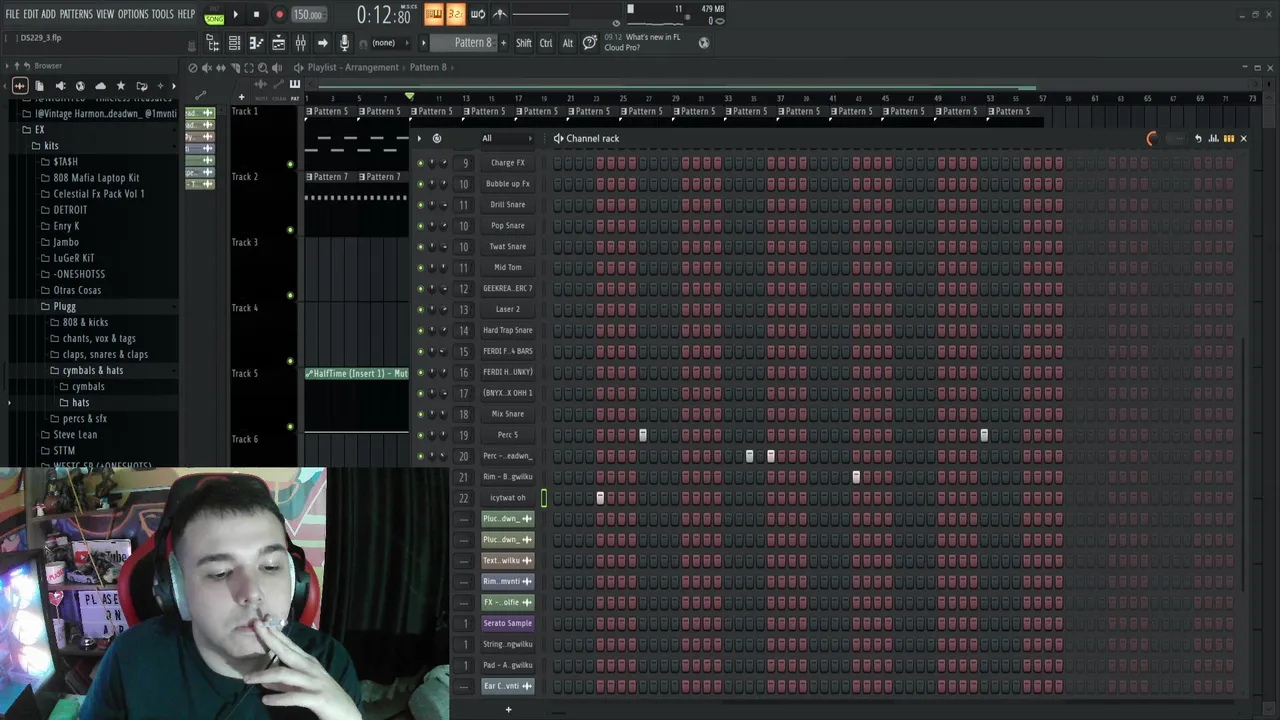Mute Track 3 in the playlist
1280x720 pixels.
[x=290, y=295]
